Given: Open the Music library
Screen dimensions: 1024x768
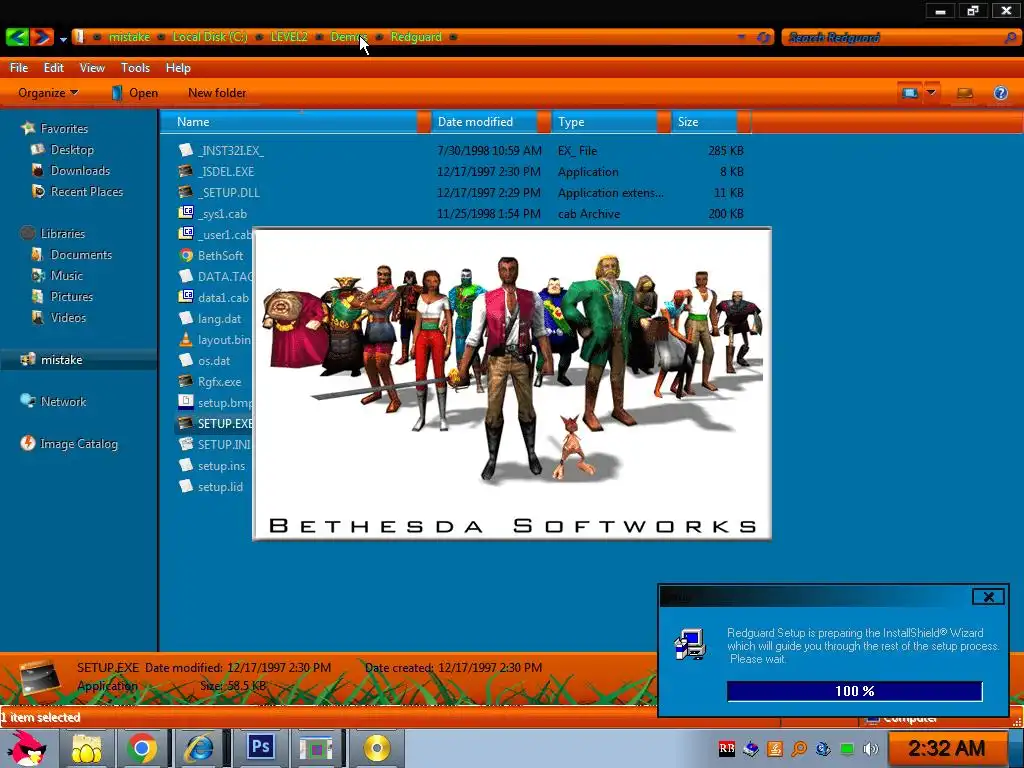Looking at the screenshot, I should tap(67, 276).
